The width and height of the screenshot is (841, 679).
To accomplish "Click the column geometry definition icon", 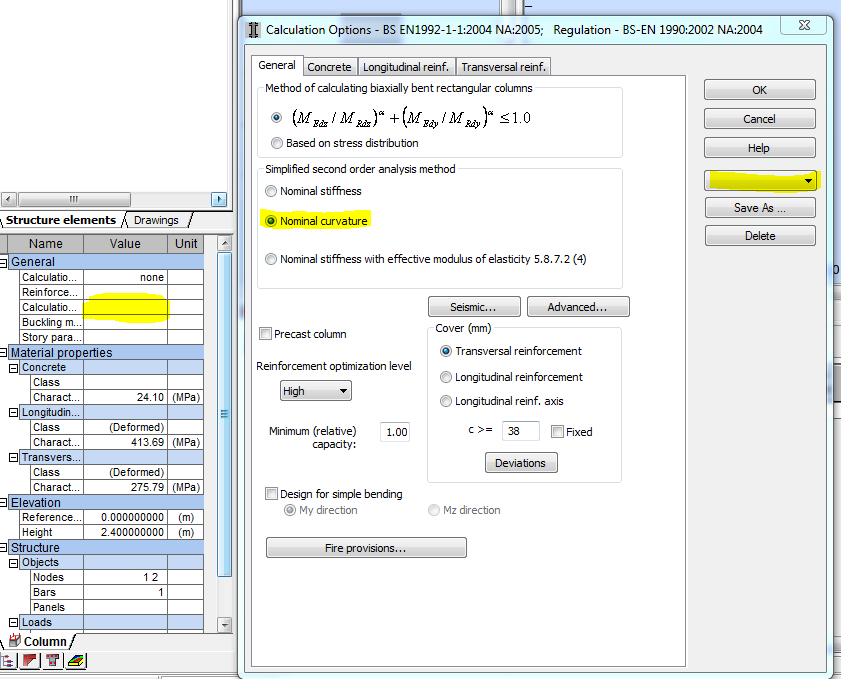I will [29, 660].
